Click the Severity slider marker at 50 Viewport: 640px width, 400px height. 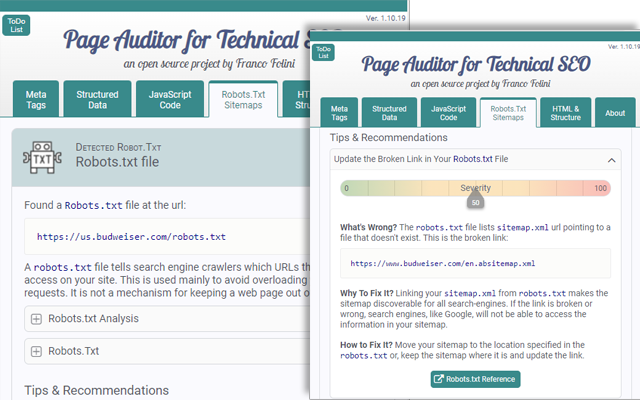pyautogui.click(x=476, y=200)
